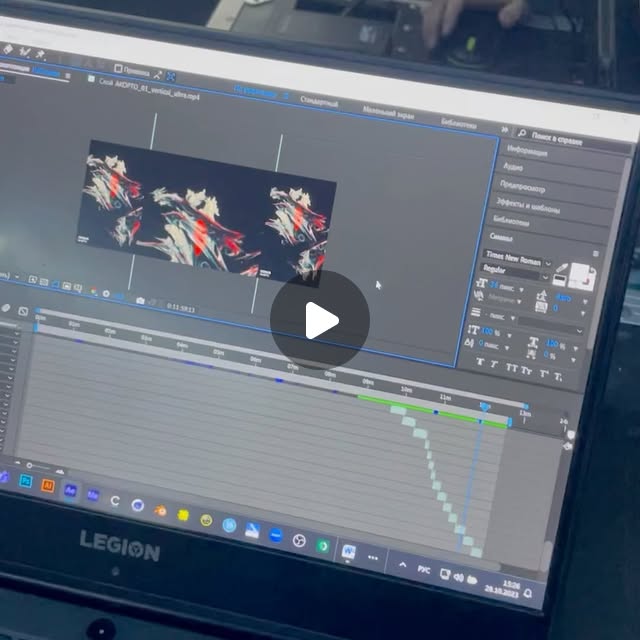Click the blue snapping-extend icon beside Привязка
Screen dimensions: 640x640
coord(171,76)
